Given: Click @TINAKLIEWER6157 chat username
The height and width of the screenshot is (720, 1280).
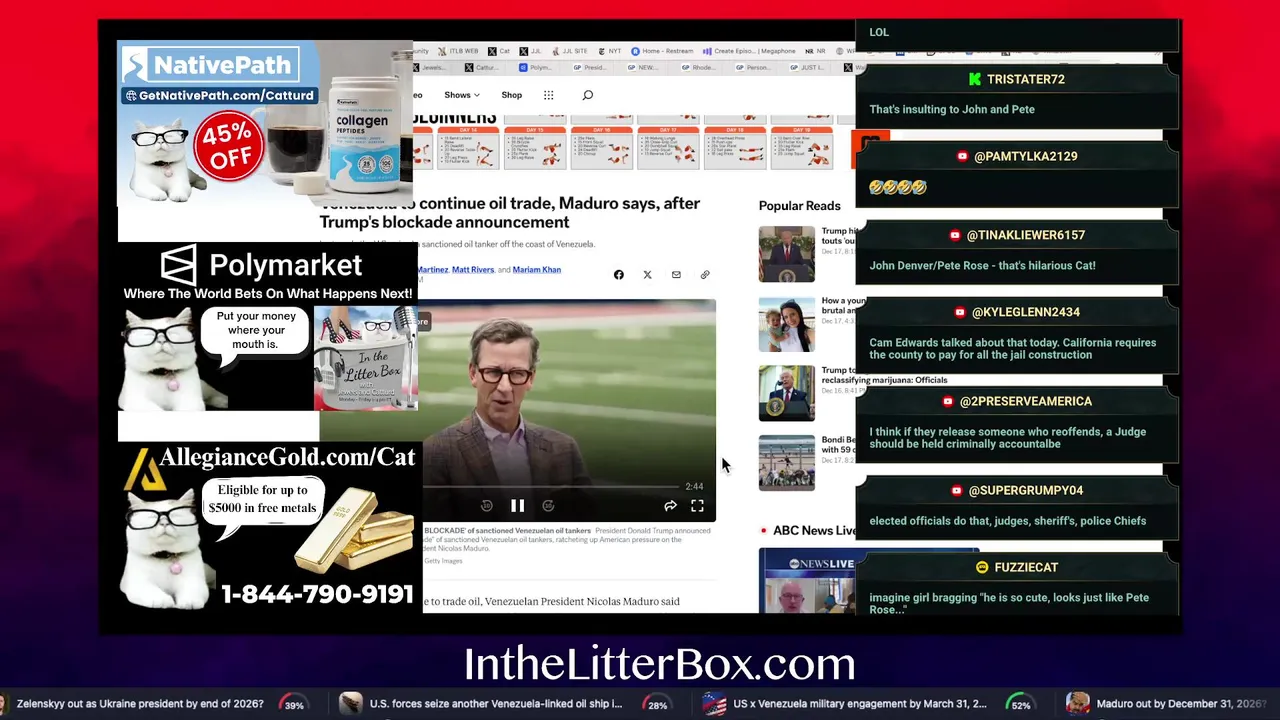Looking at the screenshot, I should [1025, 235].
